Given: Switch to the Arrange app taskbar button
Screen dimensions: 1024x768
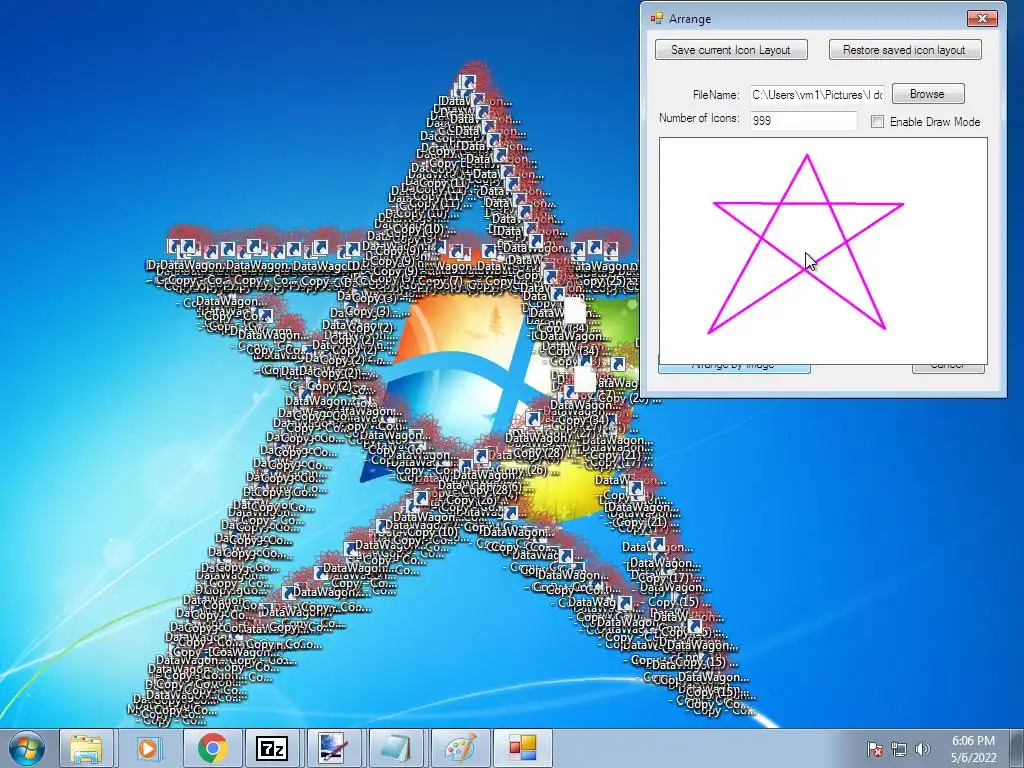Looking at the screenshot, I should [522, 748].
